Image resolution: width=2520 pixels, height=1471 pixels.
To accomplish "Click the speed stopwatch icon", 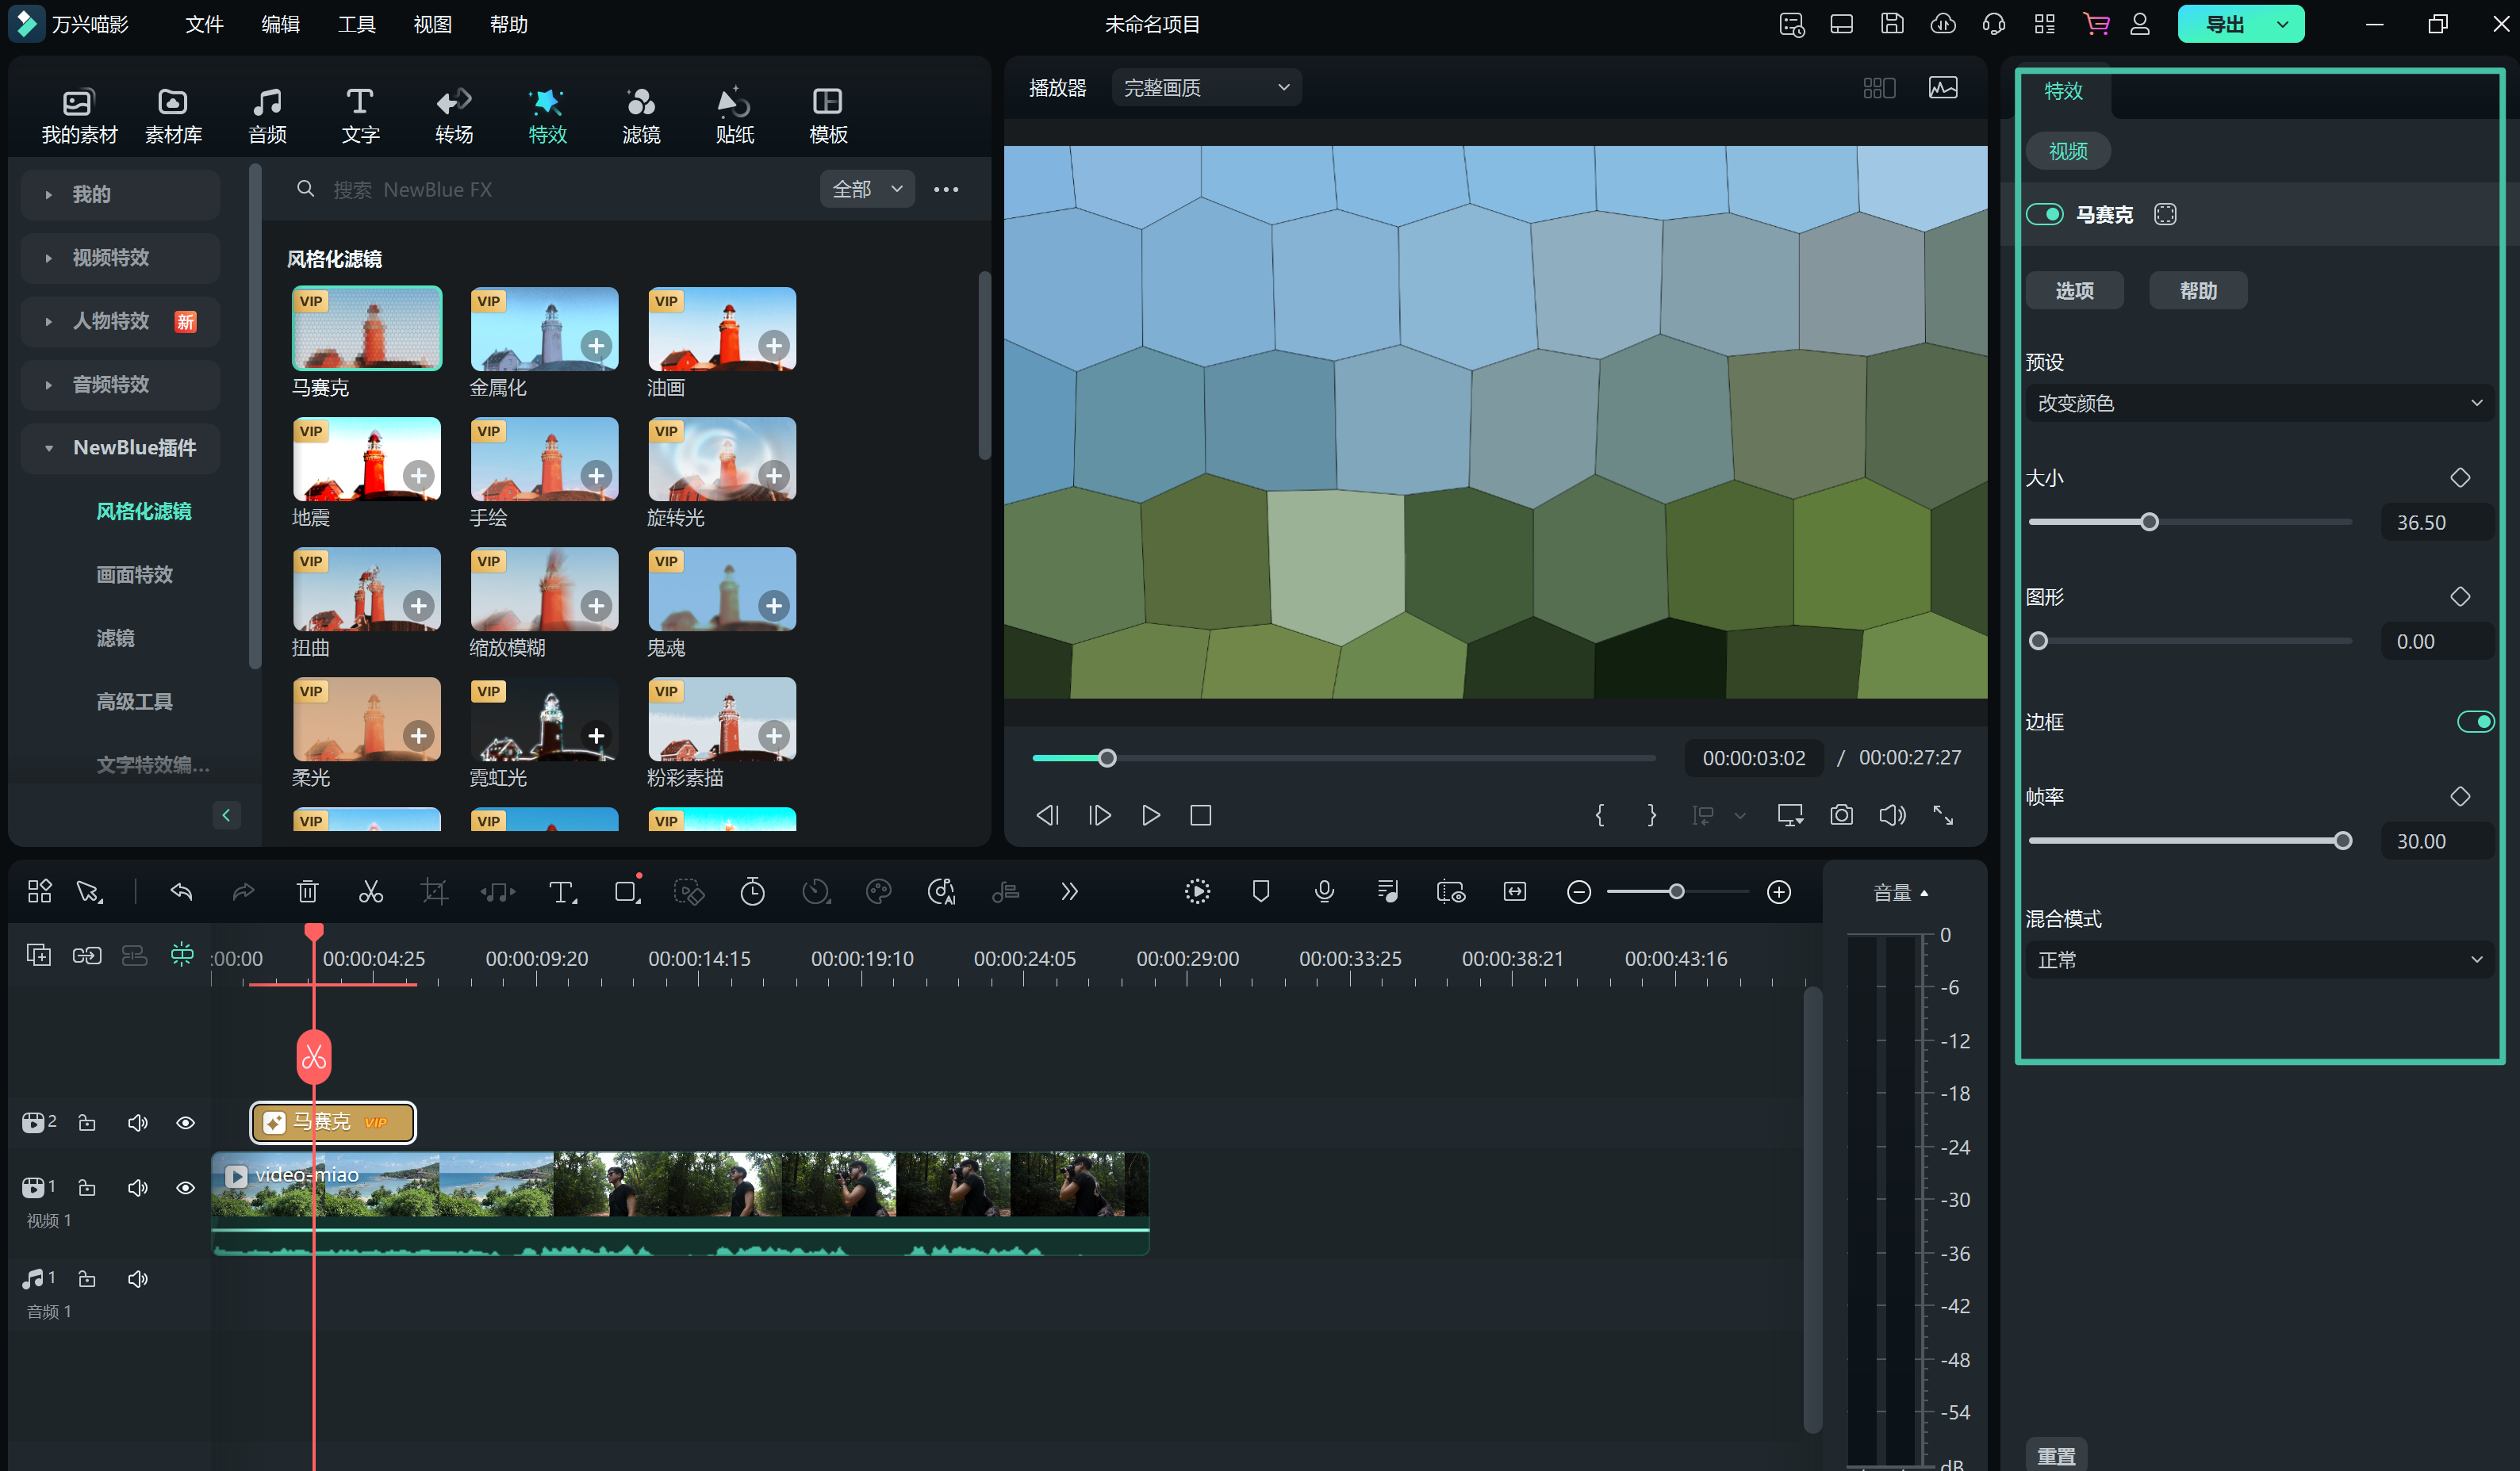I will point(752,892).
